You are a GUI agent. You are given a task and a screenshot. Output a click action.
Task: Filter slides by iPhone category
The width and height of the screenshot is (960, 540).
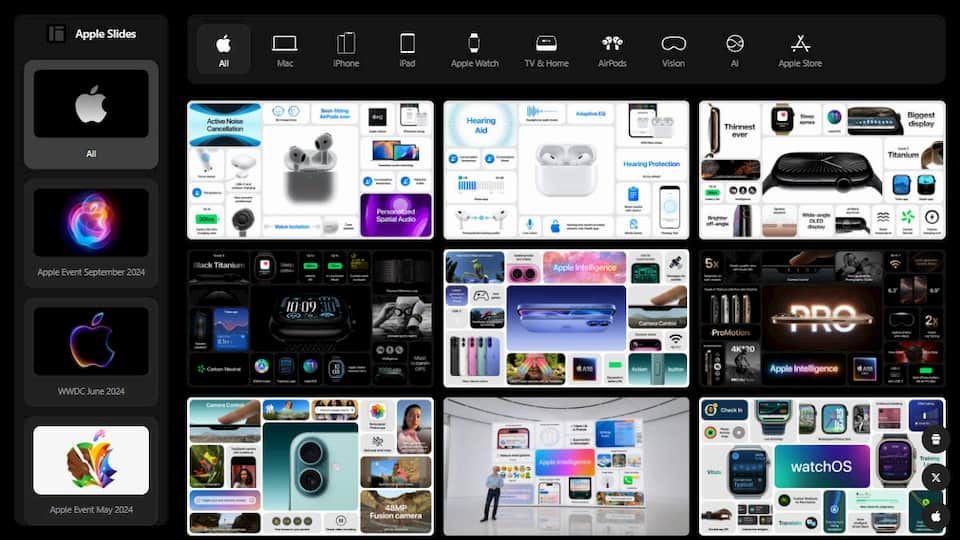coord(346,50)
